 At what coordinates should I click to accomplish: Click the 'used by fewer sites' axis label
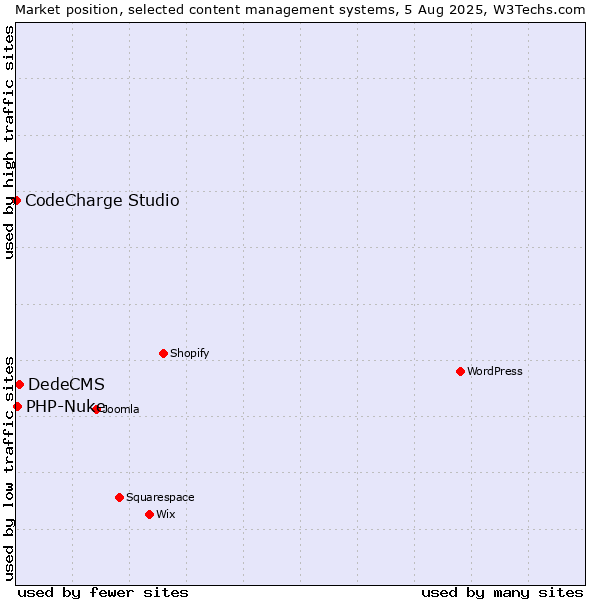[103, 593]
